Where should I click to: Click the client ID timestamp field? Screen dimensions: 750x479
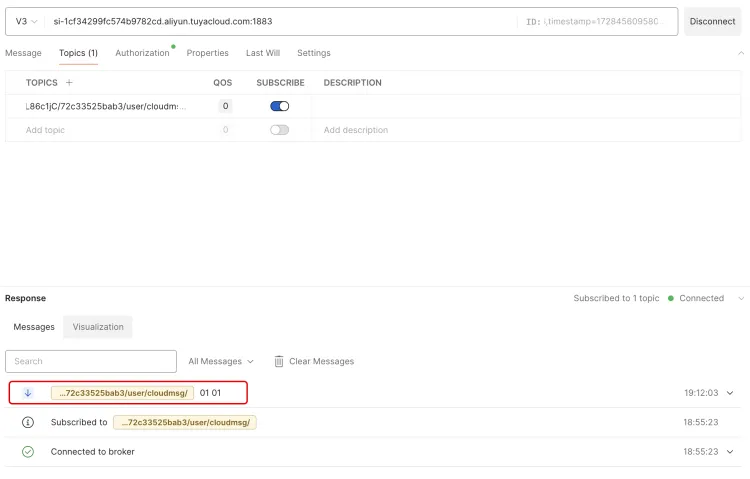click(x=597, y=22)
